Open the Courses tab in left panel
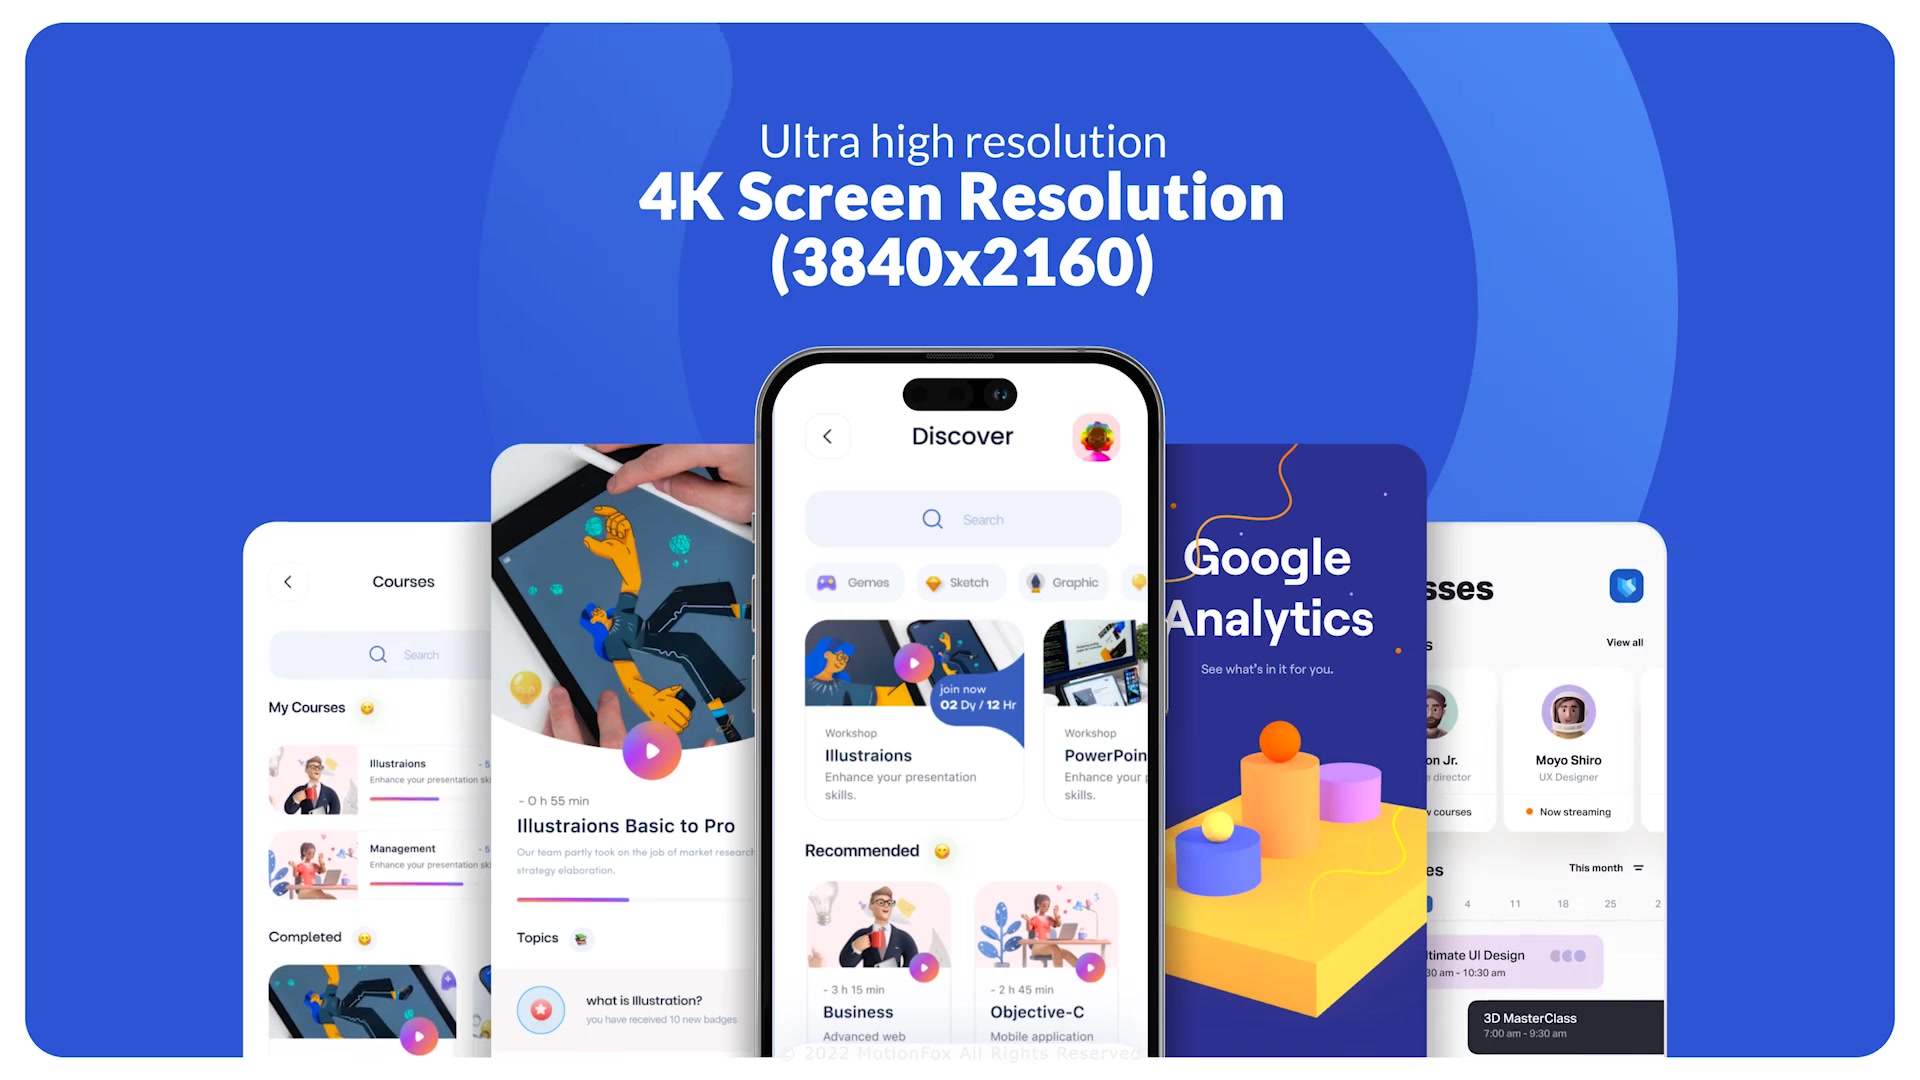Screen dimensions: 1920x1080 (x=402, y=582)
